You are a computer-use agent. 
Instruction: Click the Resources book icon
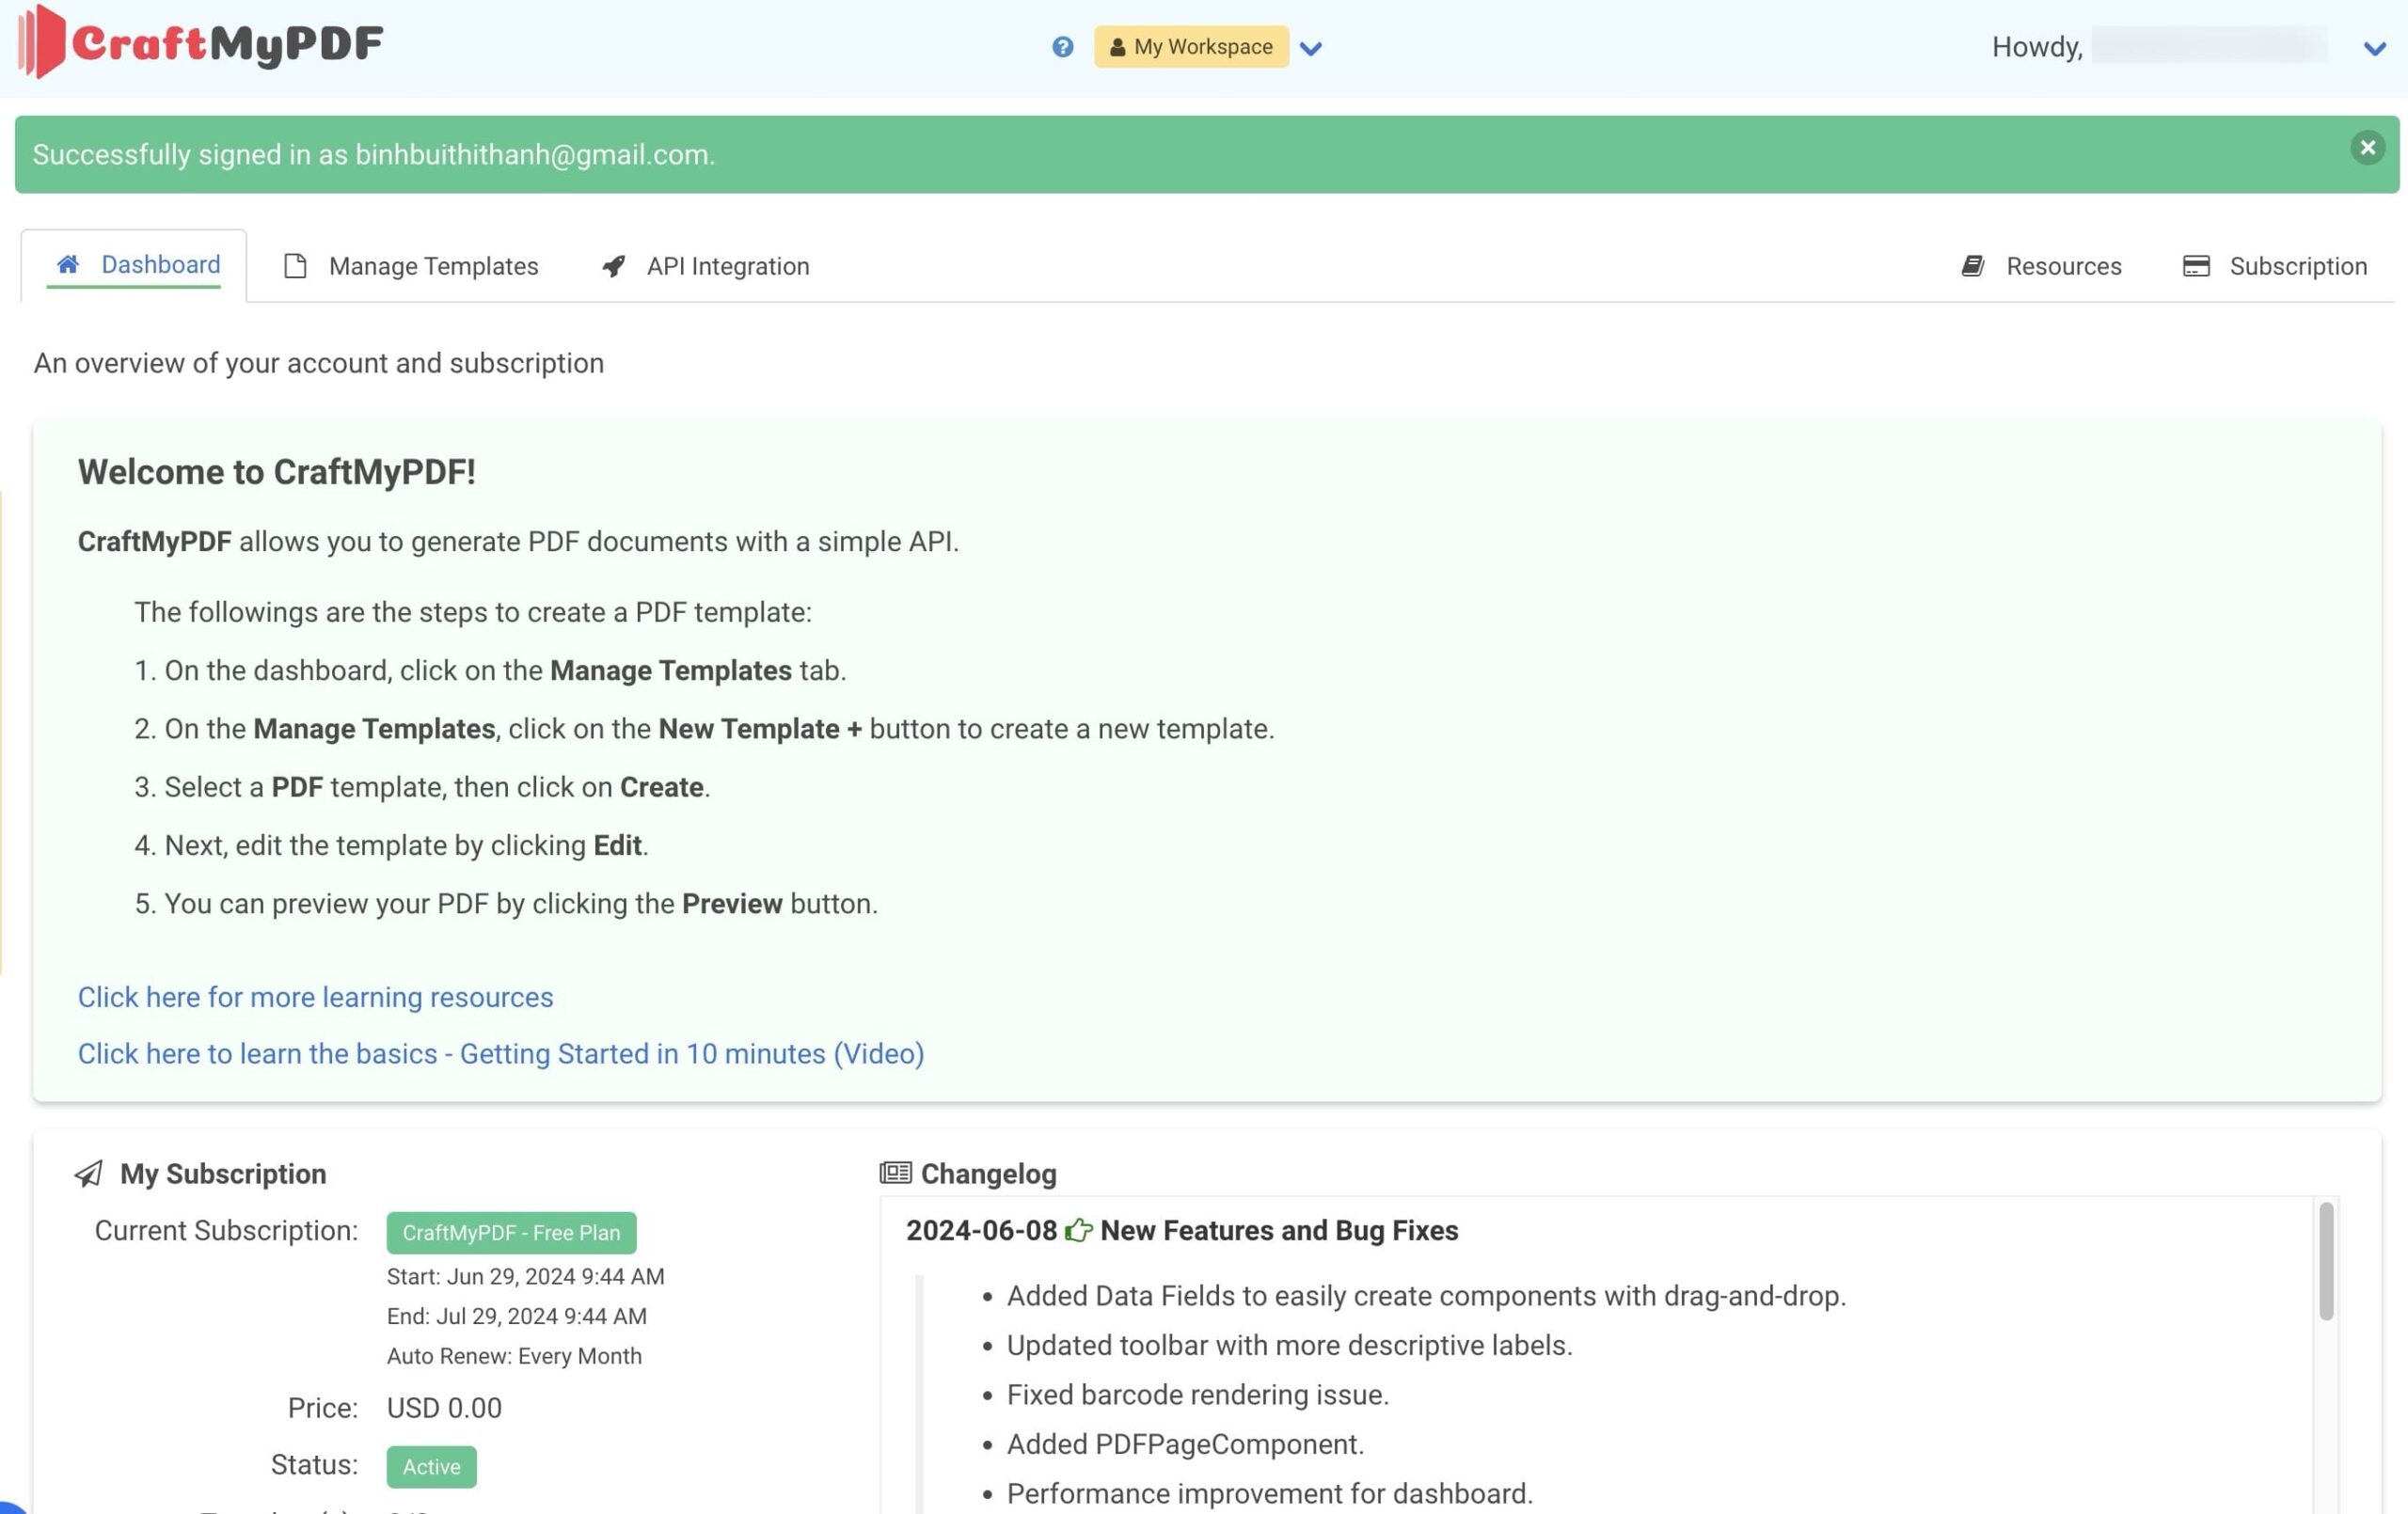(1973, 266)
